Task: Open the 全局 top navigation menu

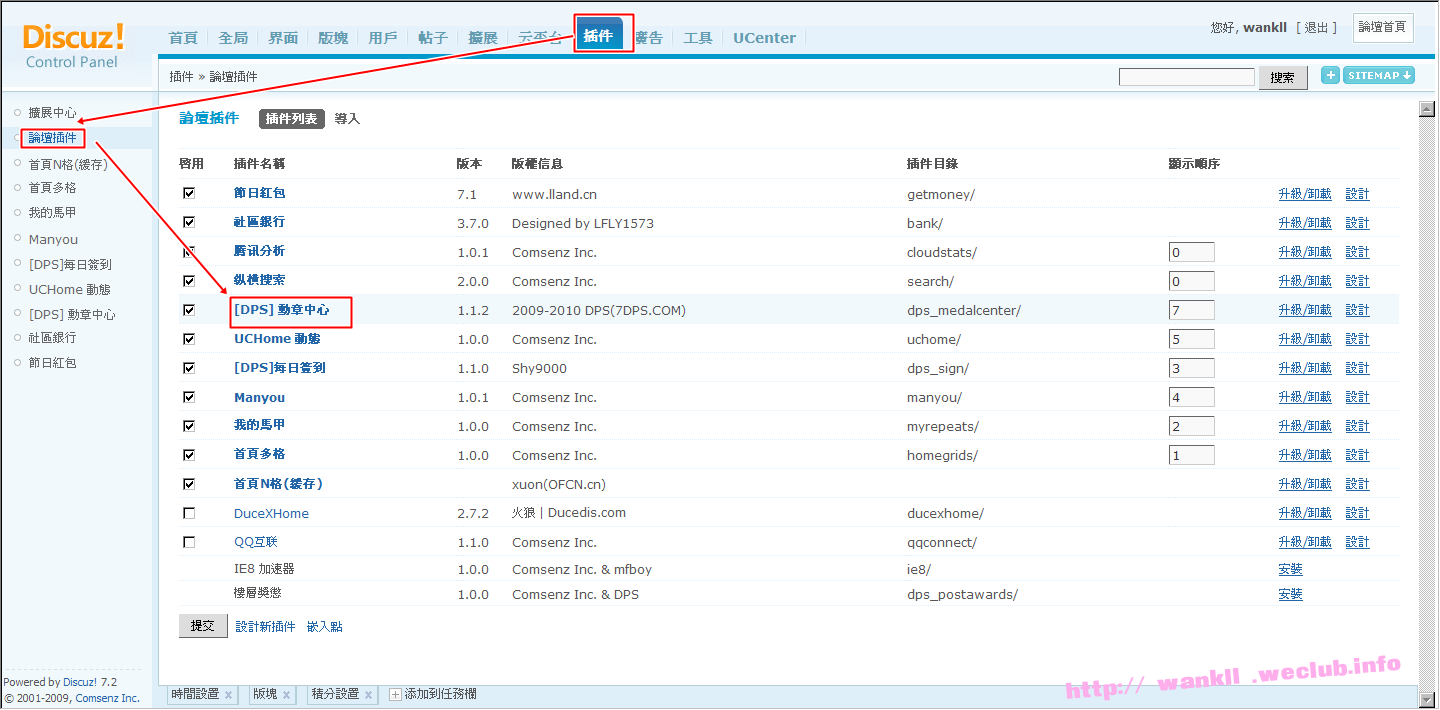Action: (233, 38)
